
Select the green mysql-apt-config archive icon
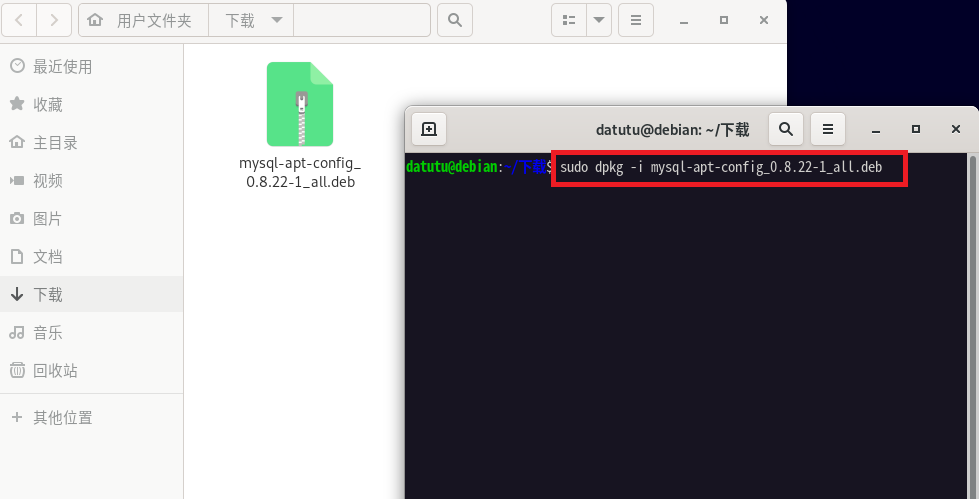click(300, 104)
